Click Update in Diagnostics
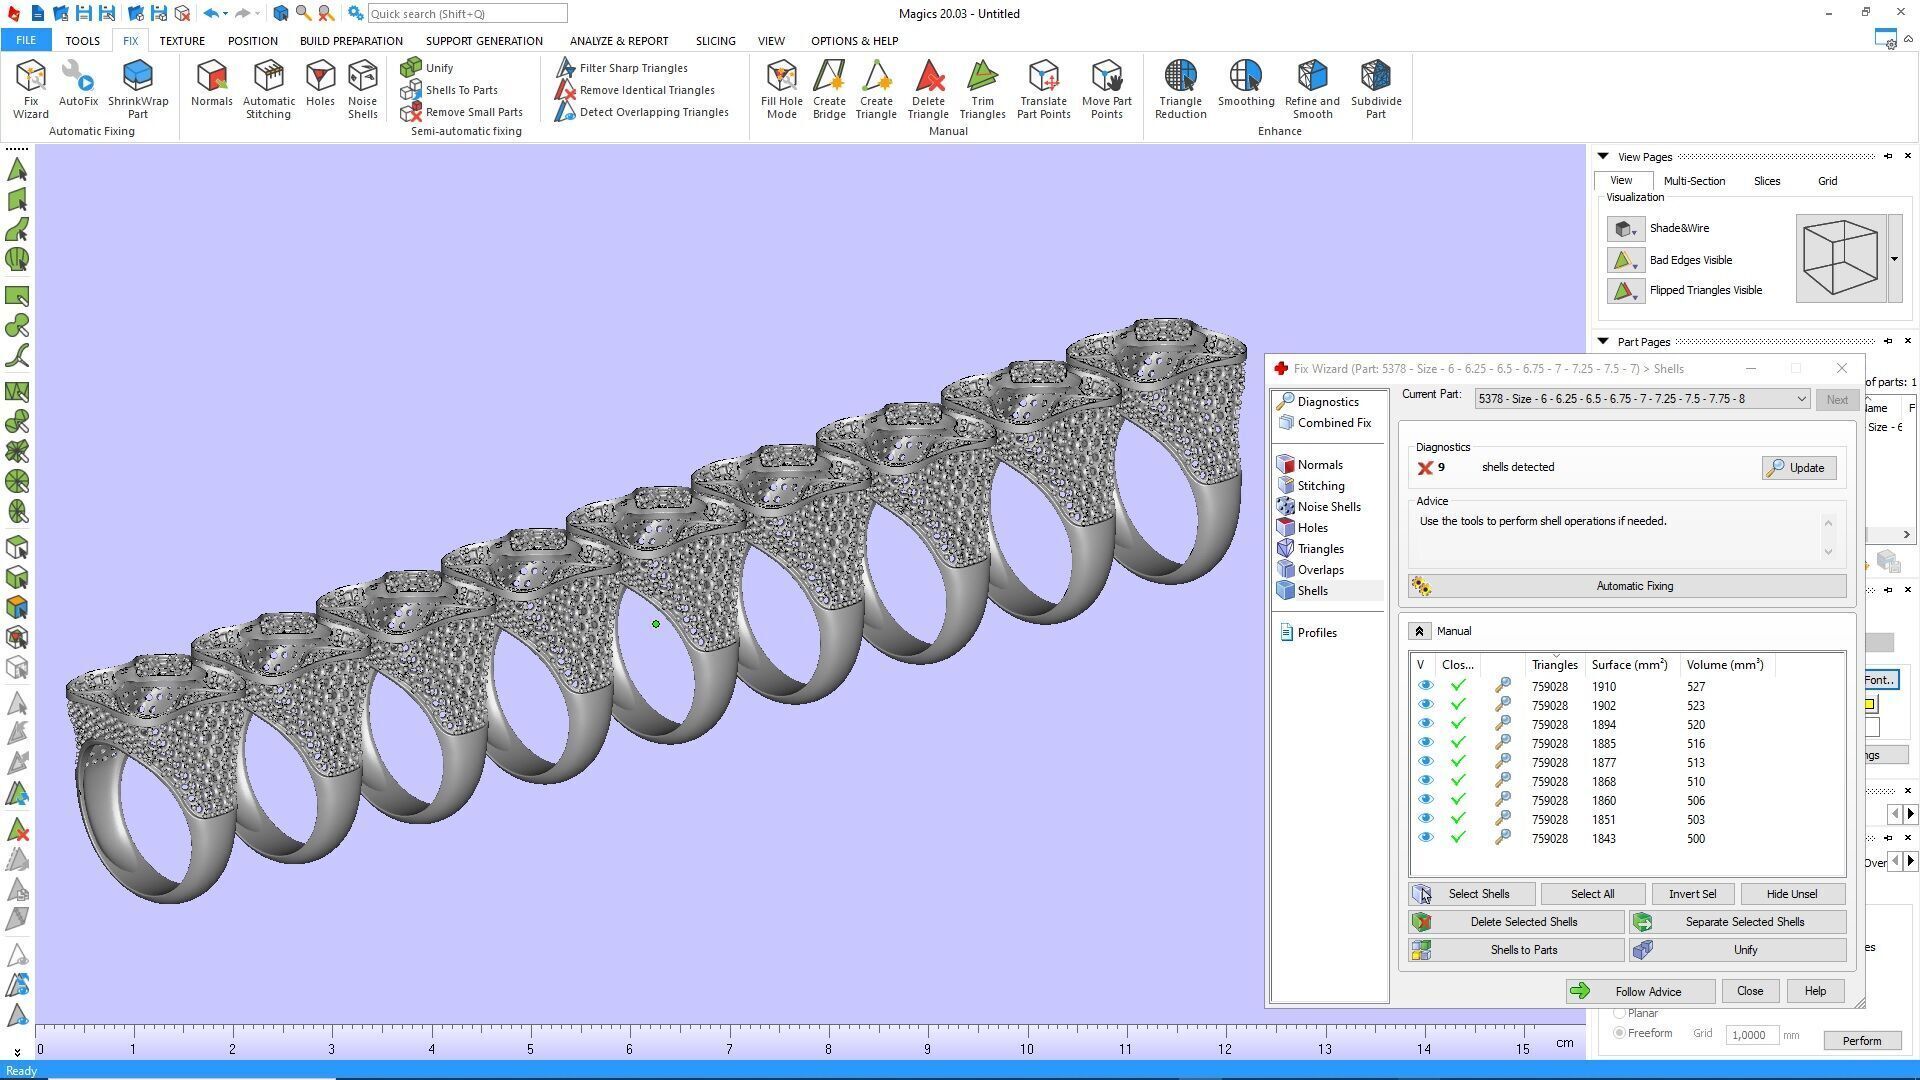 tap(1798, 468)
